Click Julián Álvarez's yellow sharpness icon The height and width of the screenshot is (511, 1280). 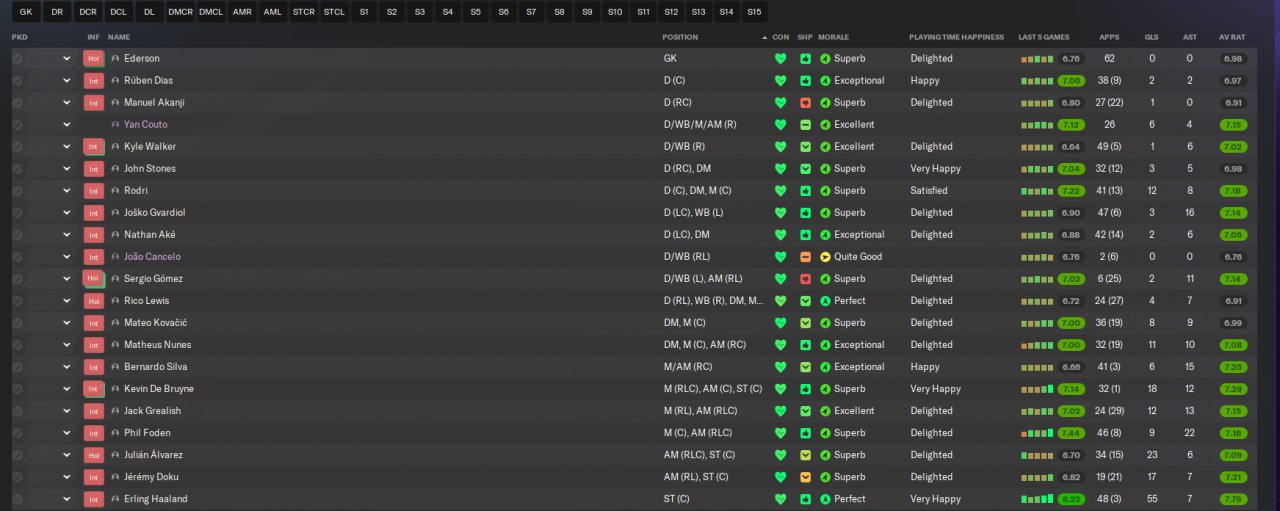point(805,455)
